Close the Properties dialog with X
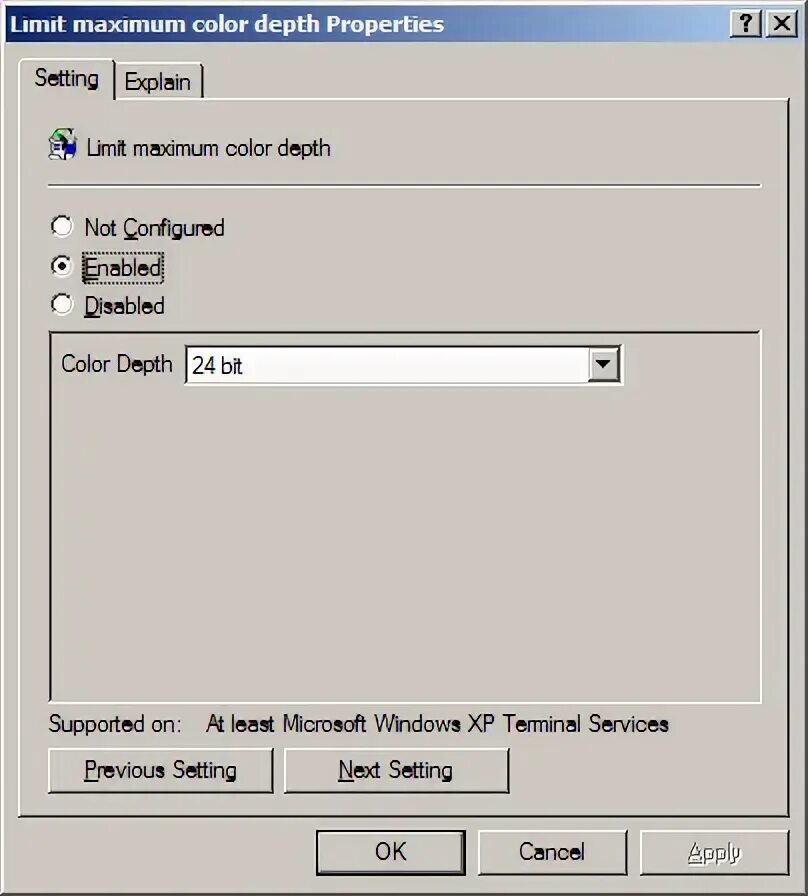Screen dimensions: 808x896 (782, 24)
